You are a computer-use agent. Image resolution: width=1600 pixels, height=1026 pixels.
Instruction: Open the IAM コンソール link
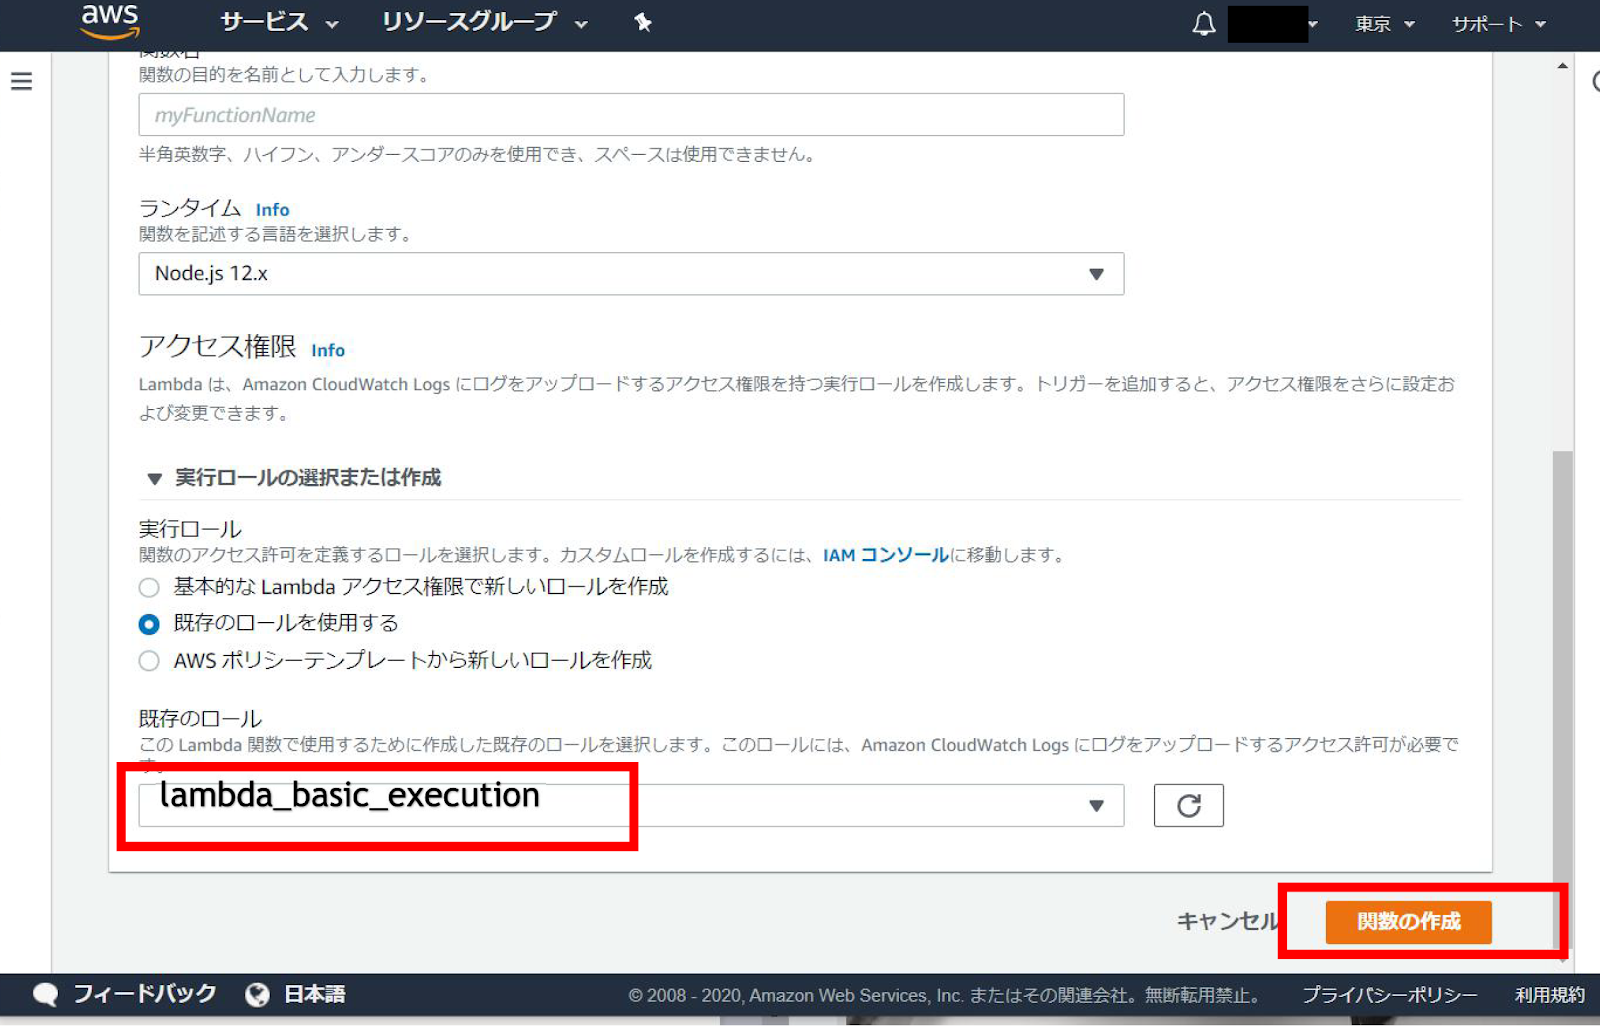pos(885,555)
